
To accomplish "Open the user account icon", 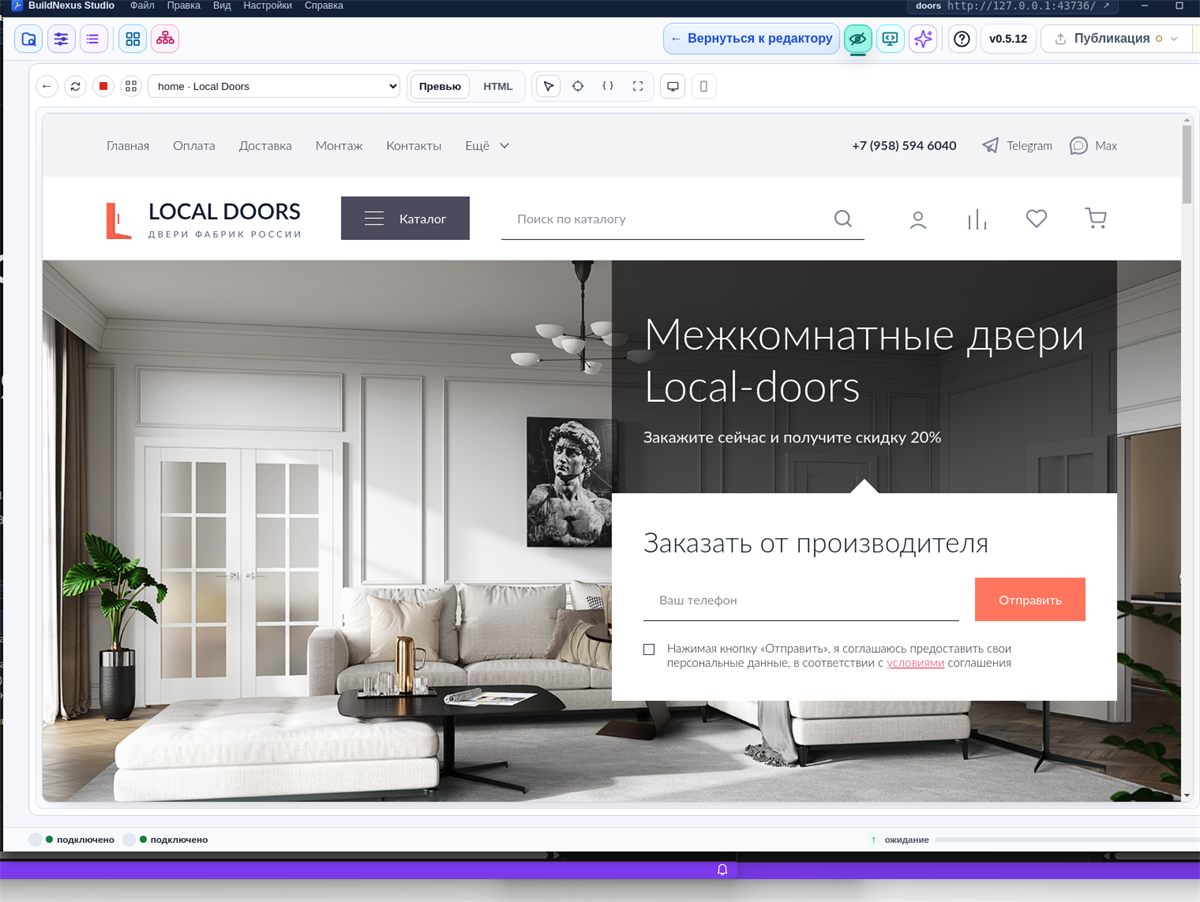I will (x=918, y=220).
